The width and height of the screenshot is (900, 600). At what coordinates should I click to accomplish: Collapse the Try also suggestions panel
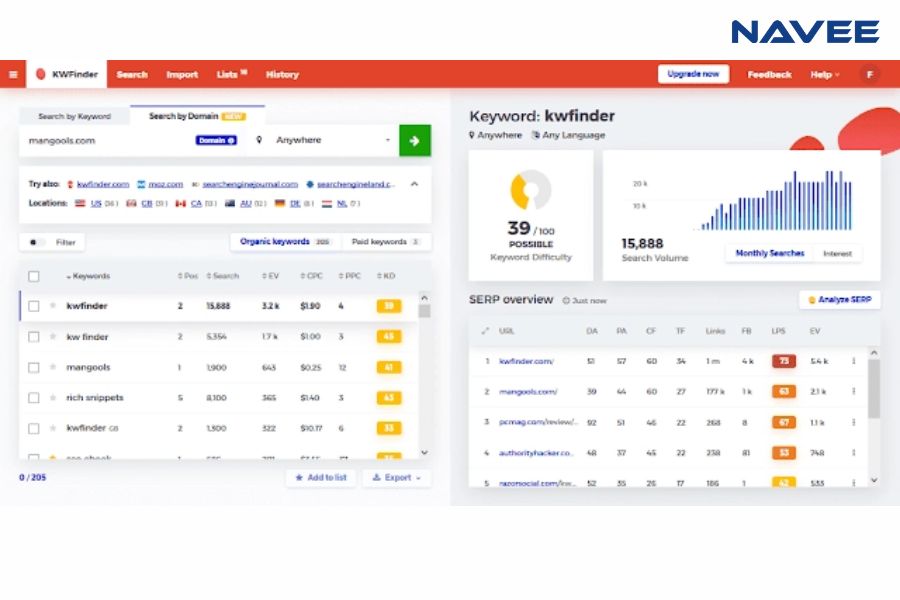(x=414, y=184)
